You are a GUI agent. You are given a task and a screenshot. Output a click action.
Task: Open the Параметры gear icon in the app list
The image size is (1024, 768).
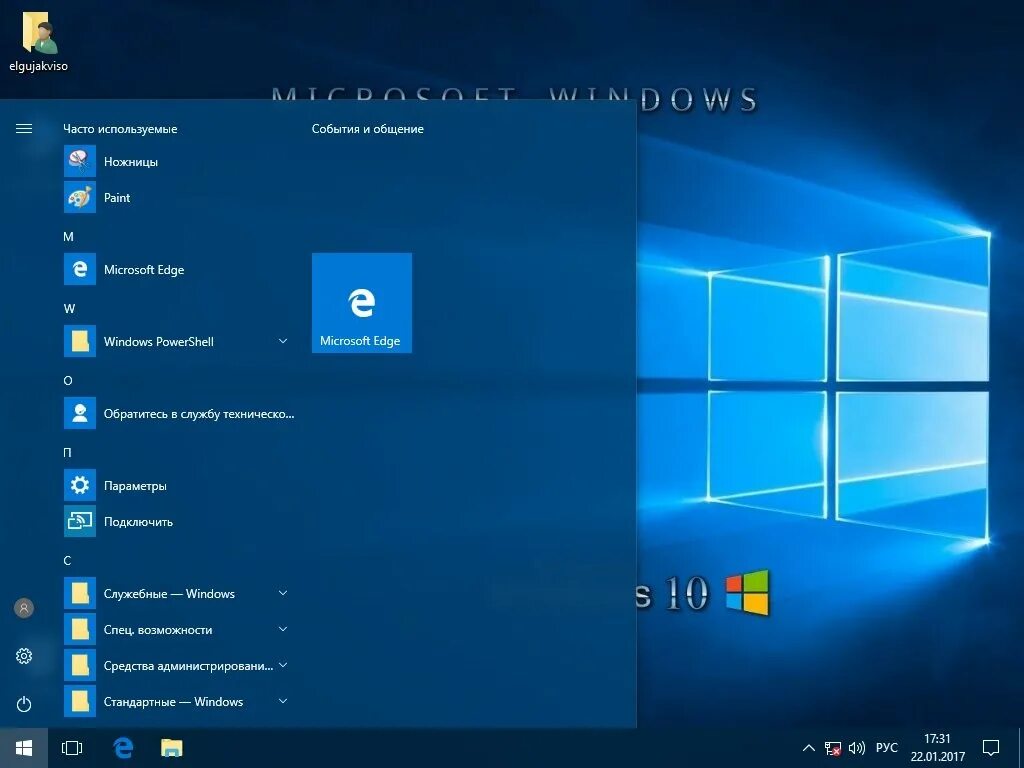click(x=80, y=485)
